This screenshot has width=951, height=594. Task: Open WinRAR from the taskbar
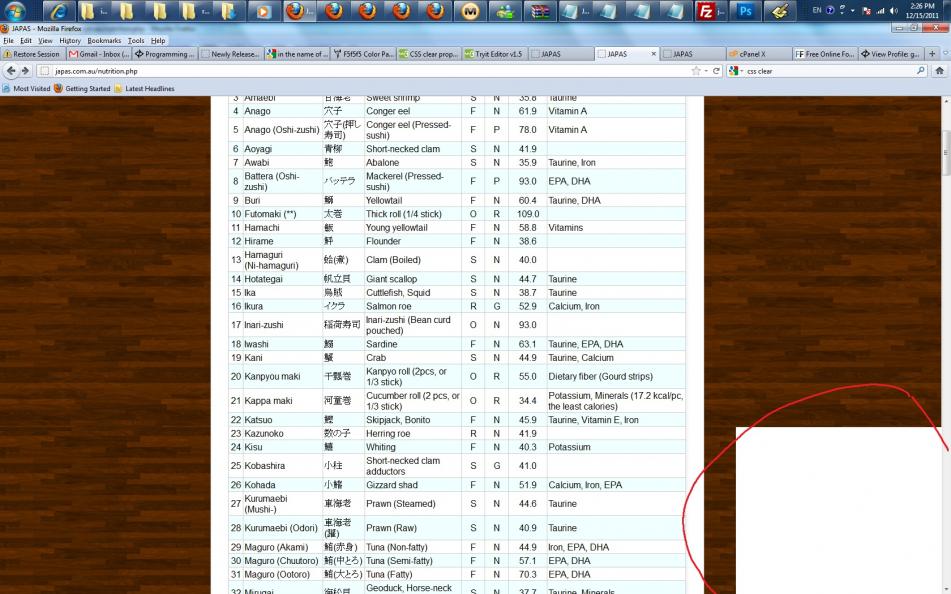click(539, 11)
